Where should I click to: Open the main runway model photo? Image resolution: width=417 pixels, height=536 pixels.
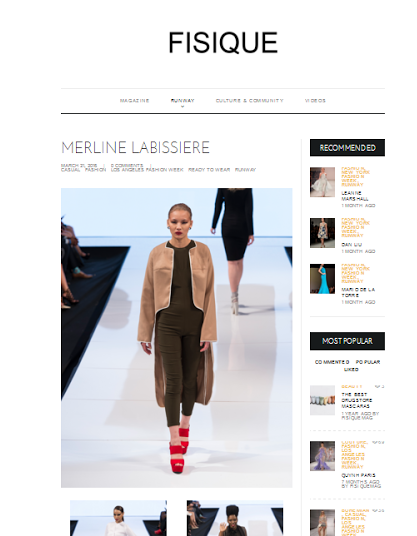[x=177, y=338]
